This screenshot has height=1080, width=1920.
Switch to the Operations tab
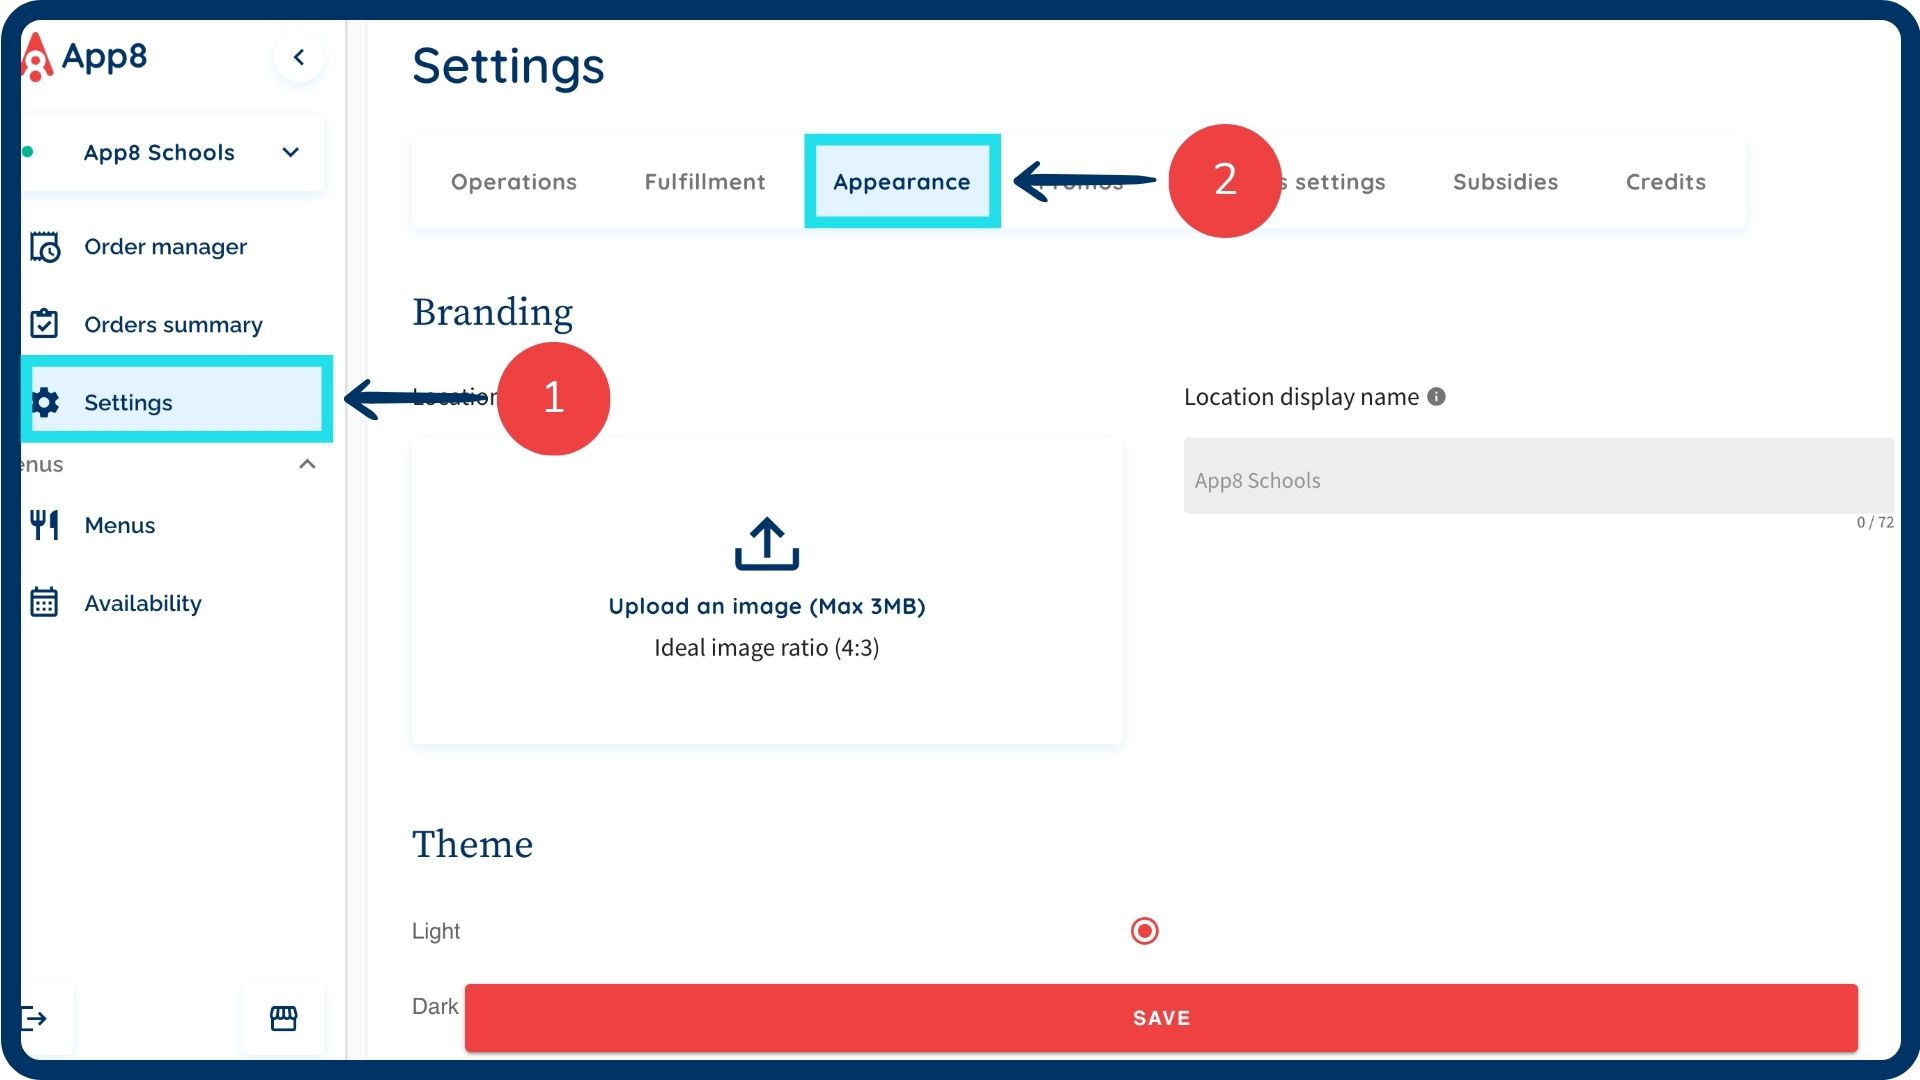tap(513, 182)
